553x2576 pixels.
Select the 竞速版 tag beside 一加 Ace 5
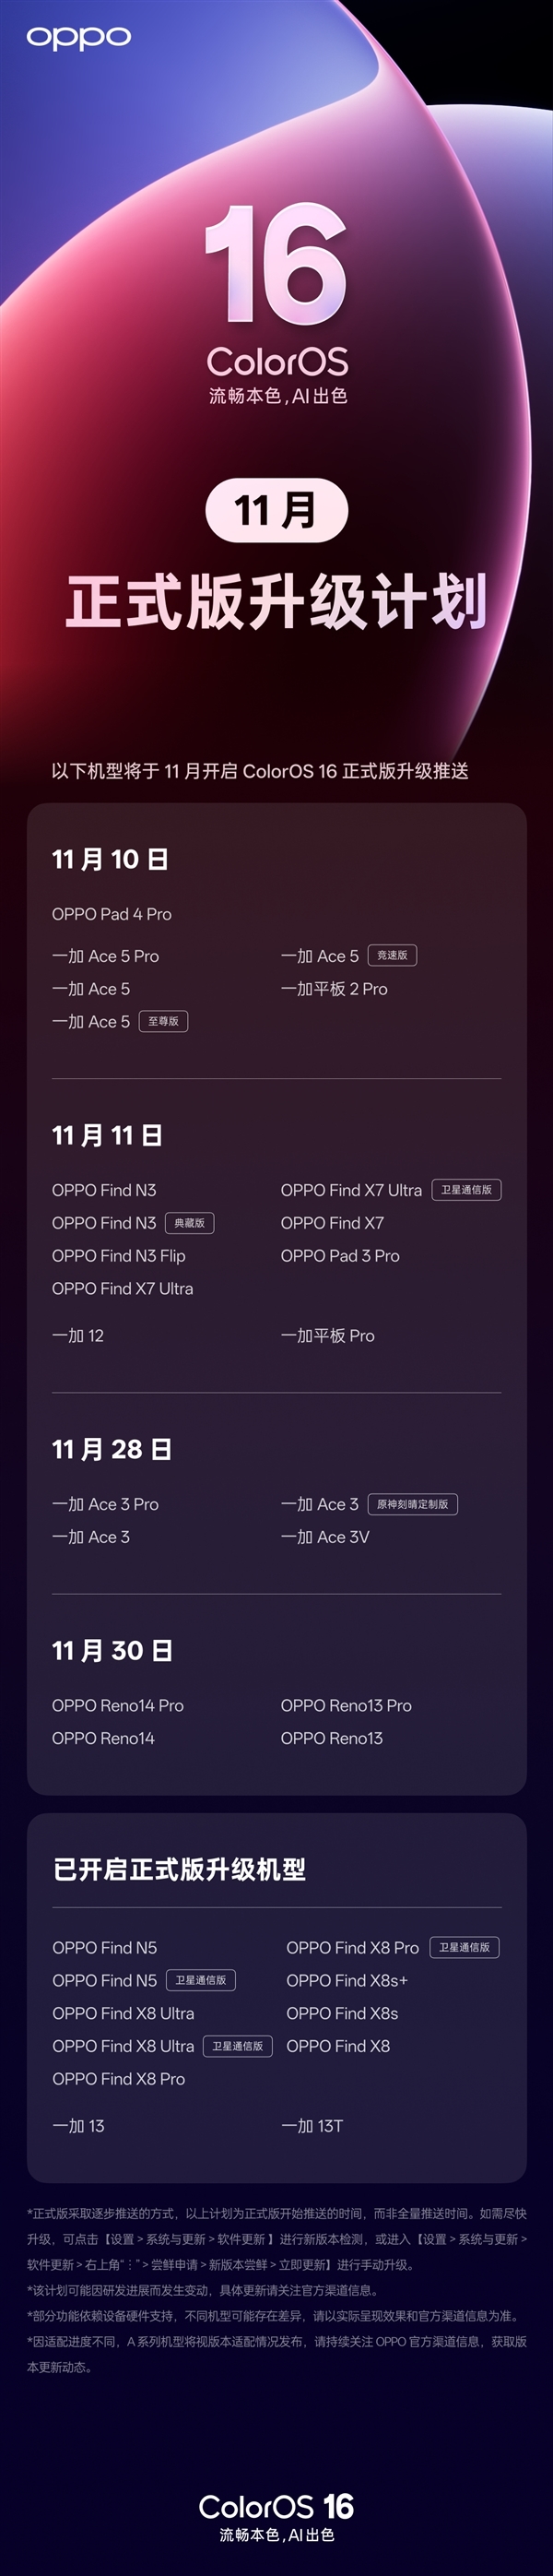(x=392, y=955)
